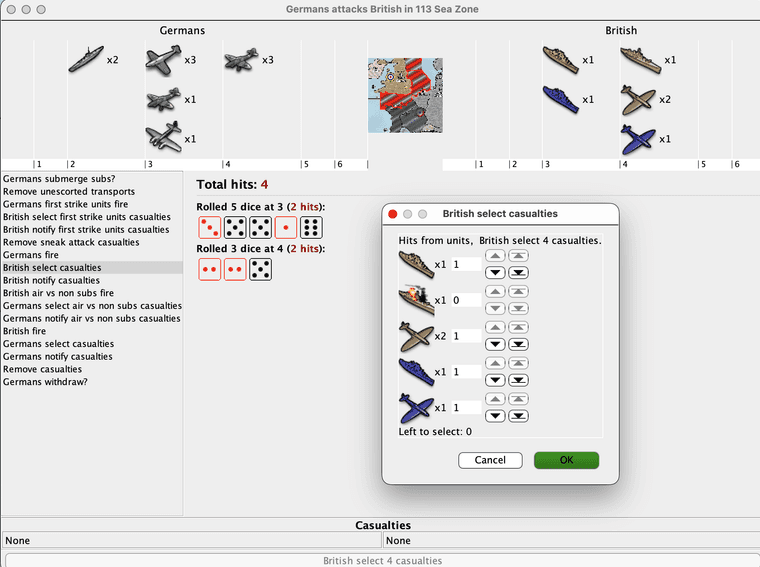Select the blue fighter plane in the British panel

(636, 137)
